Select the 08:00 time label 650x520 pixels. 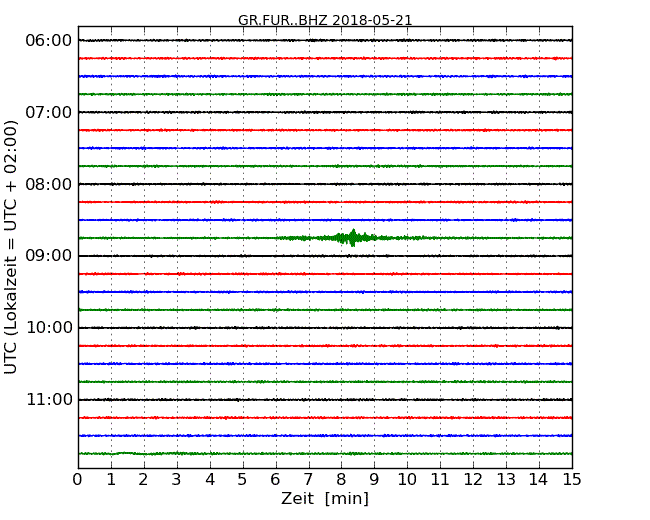[x=49, y=184]
